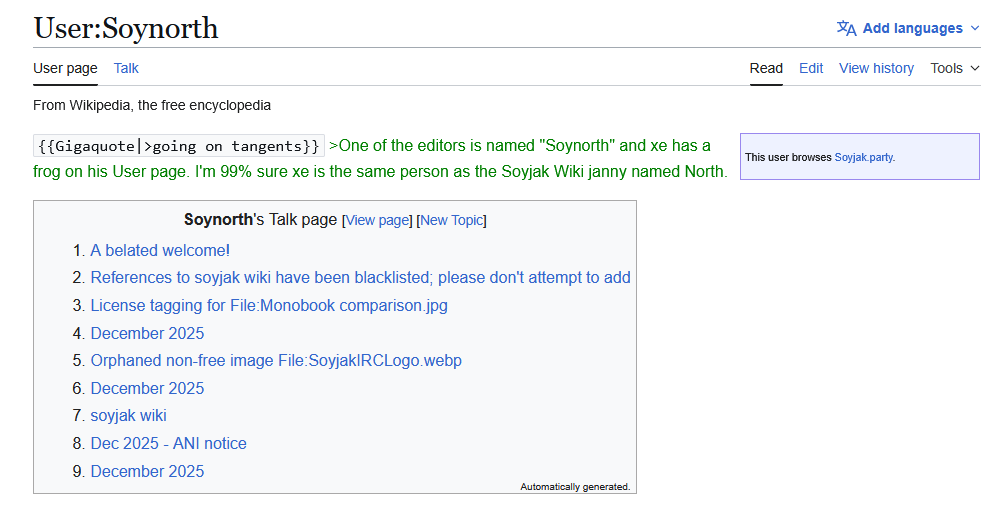Click the View page link
1002x523 pixels.
click(x=377, y=220)
